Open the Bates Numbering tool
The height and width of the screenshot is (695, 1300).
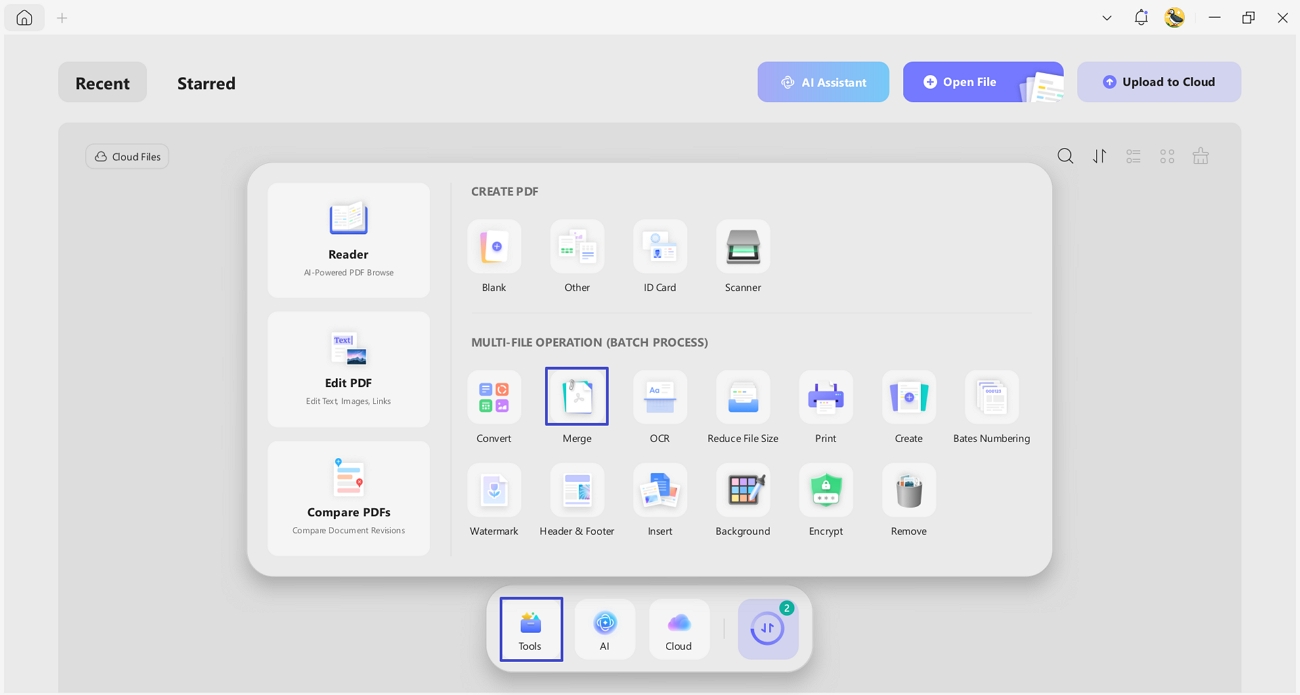(992, 408)
